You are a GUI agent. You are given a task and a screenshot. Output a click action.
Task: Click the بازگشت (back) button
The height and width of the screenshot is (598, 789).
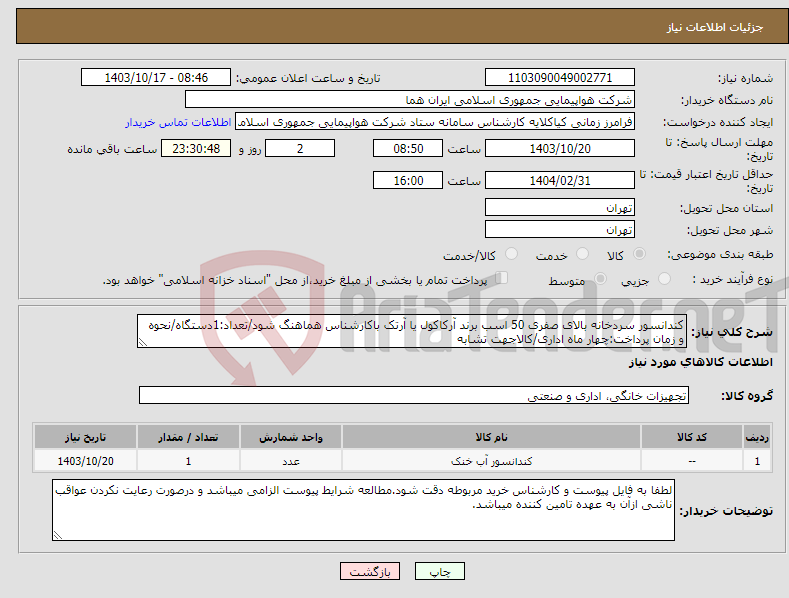click(x=370, y=571)
